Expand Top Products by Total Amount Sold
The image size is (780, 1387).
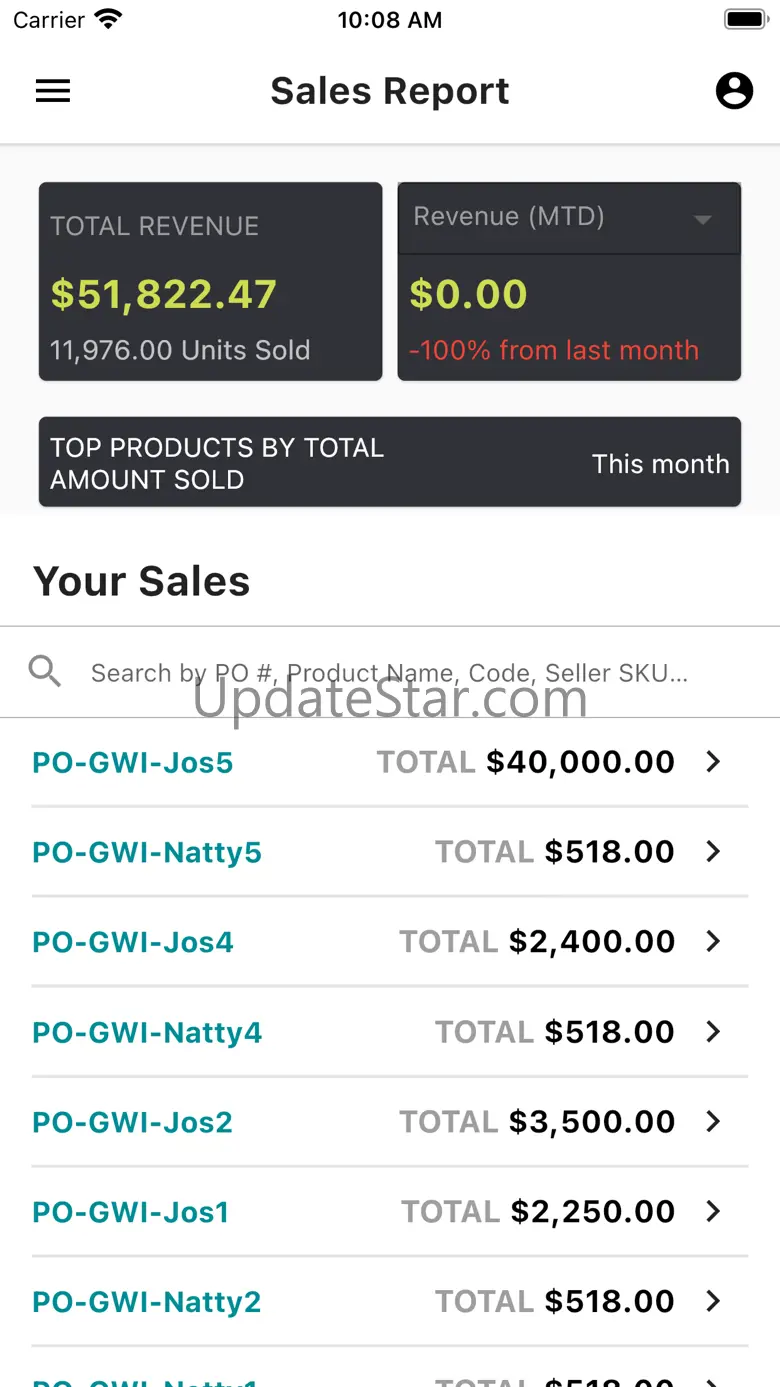pos(217,463)
